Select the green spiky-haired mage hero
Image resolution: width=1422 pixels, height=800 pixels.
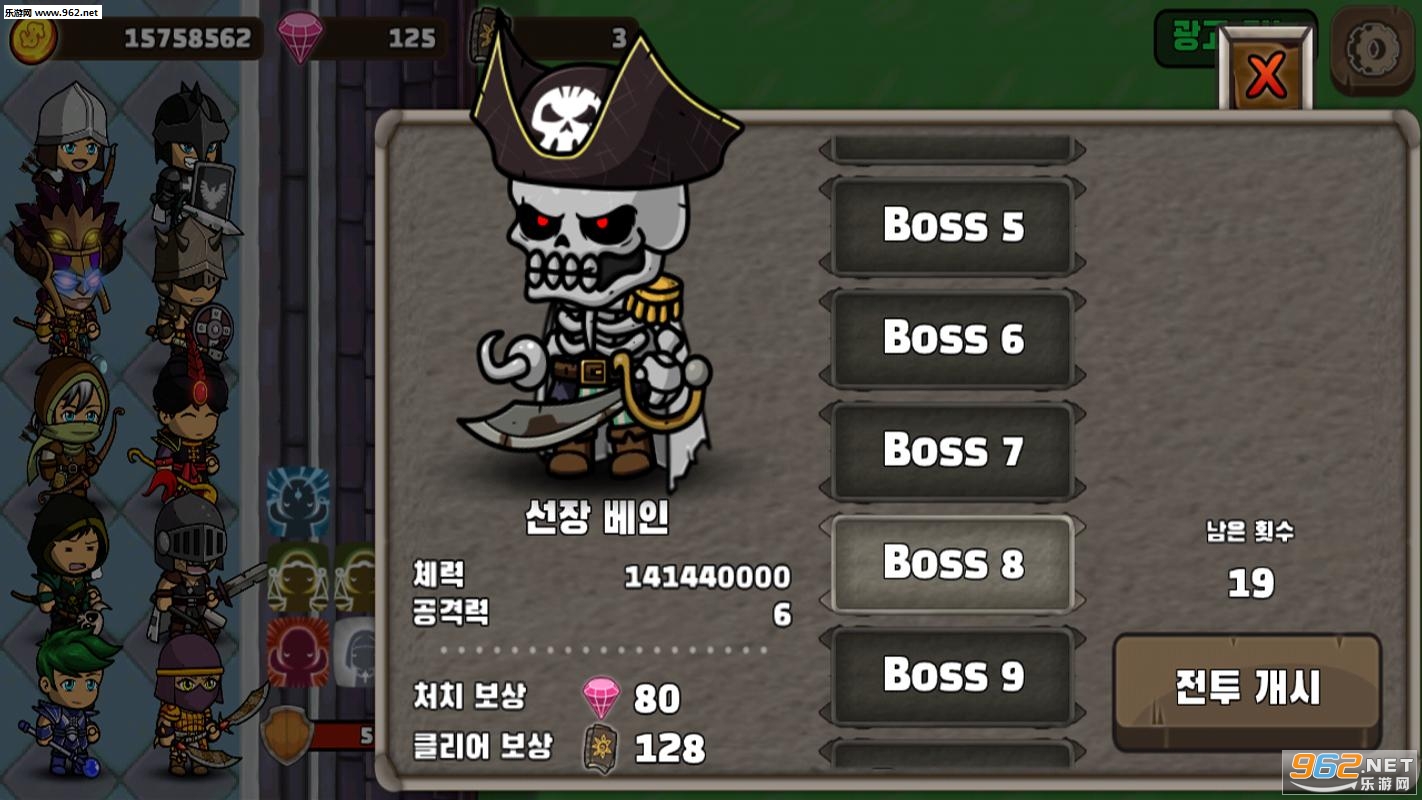click(68, 700)
